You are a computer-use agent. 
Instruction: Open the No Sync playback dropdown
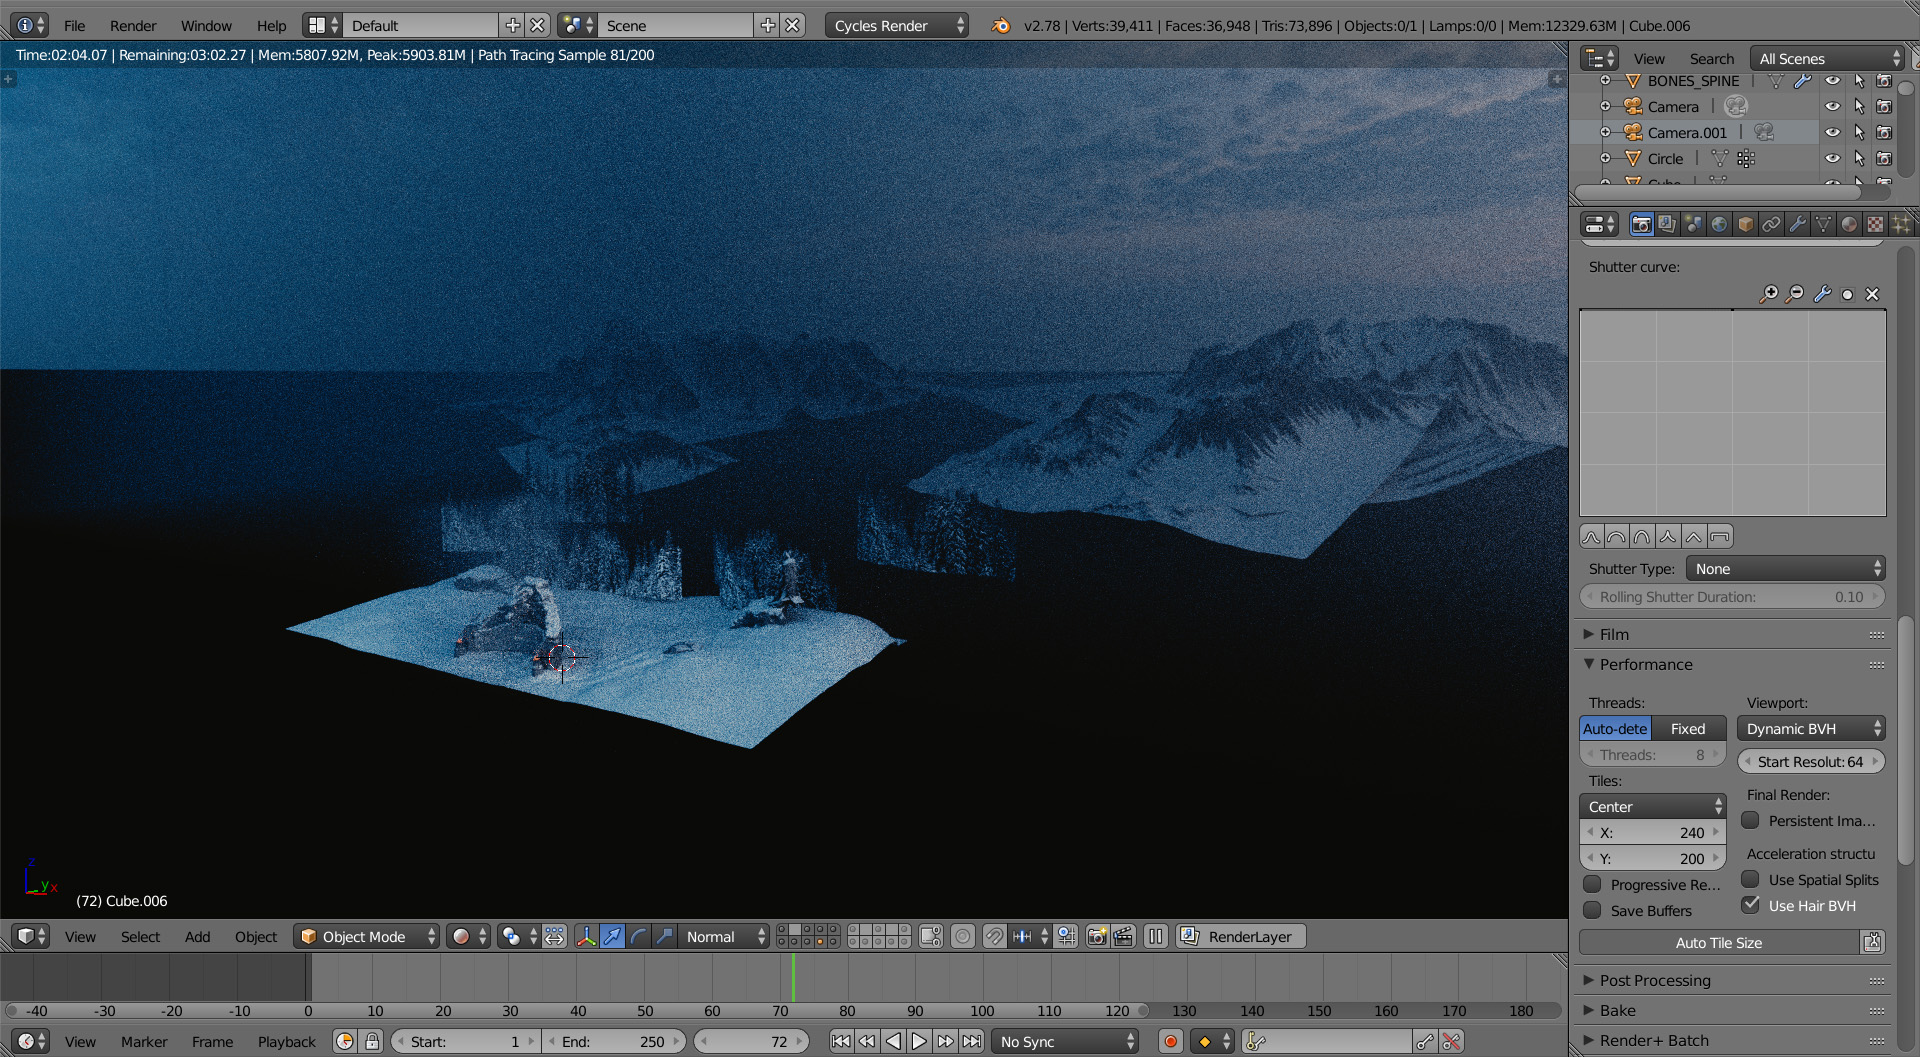(x=1065, y=1041)
